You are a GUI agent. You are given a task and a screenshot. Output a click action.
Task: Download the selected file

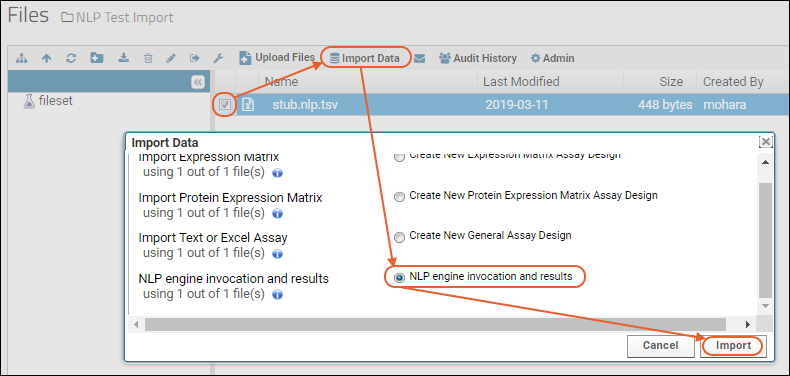click(x=123, y=58)
